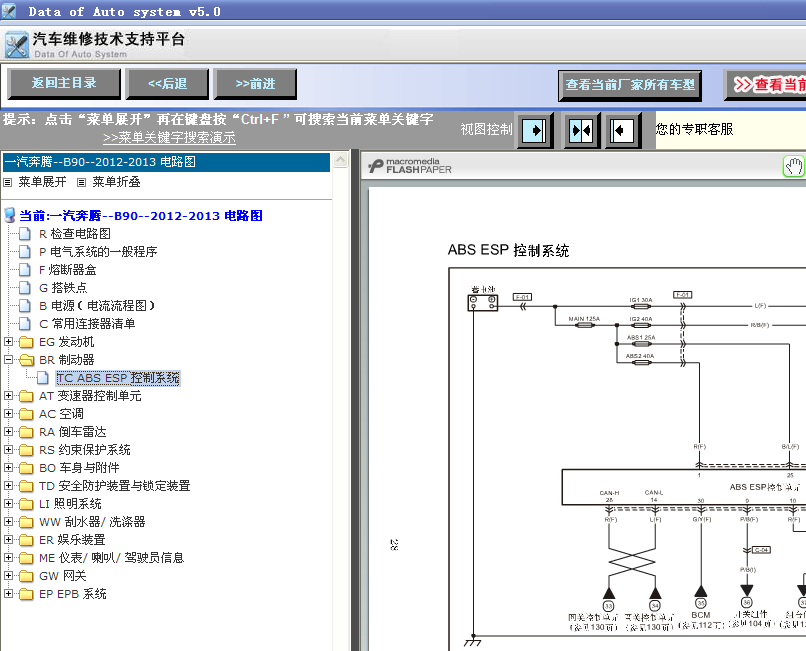Click the view control left-arrow icon
Screen dimensions: 806x651
coord(623,131)
